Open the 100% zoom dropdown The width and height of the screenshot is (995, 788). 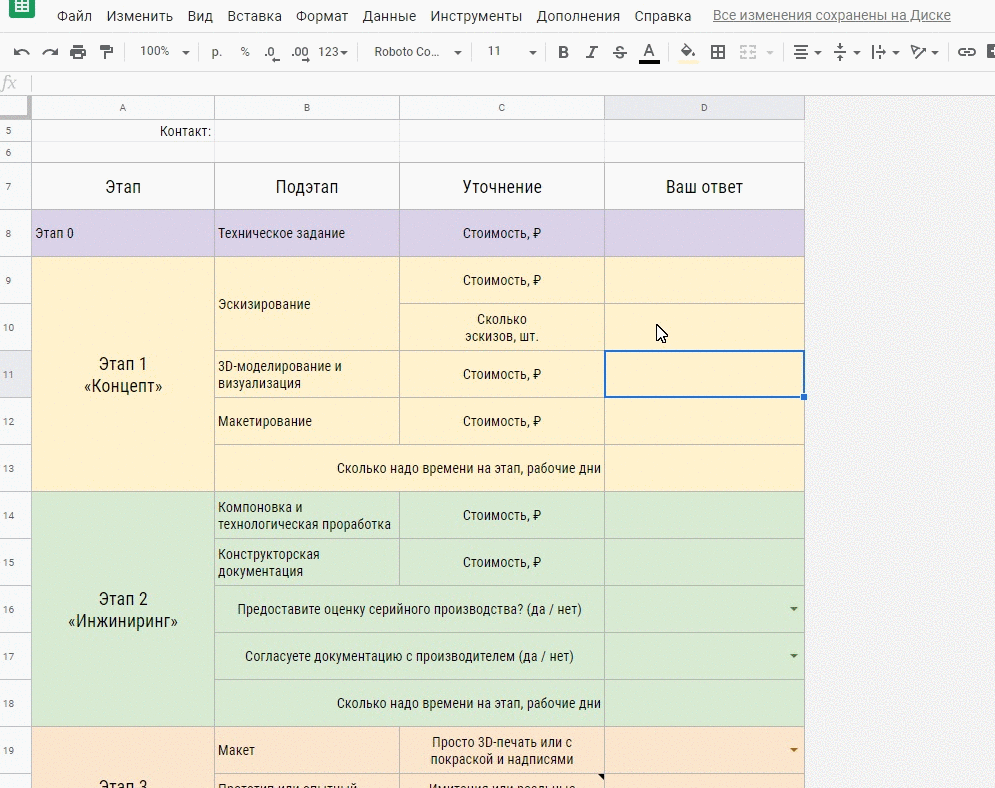[162, 52]
